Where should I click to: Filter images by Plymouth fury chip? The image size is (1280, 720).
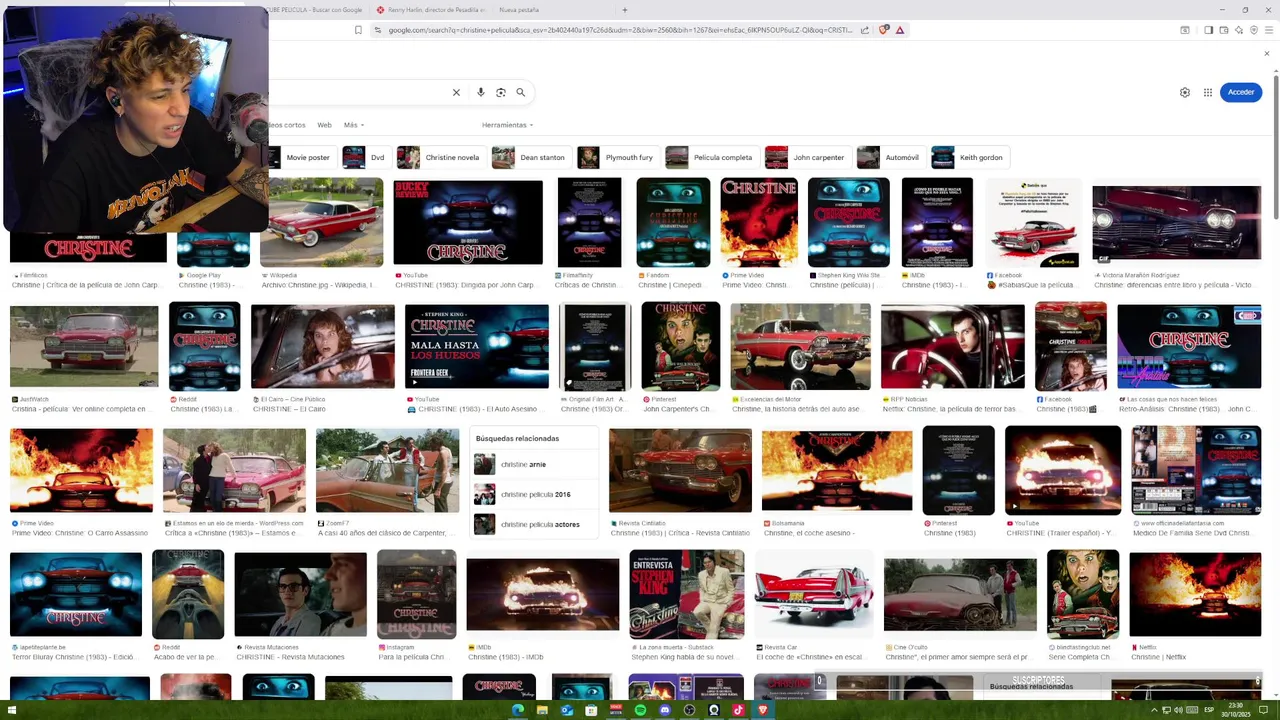[618, 157]
